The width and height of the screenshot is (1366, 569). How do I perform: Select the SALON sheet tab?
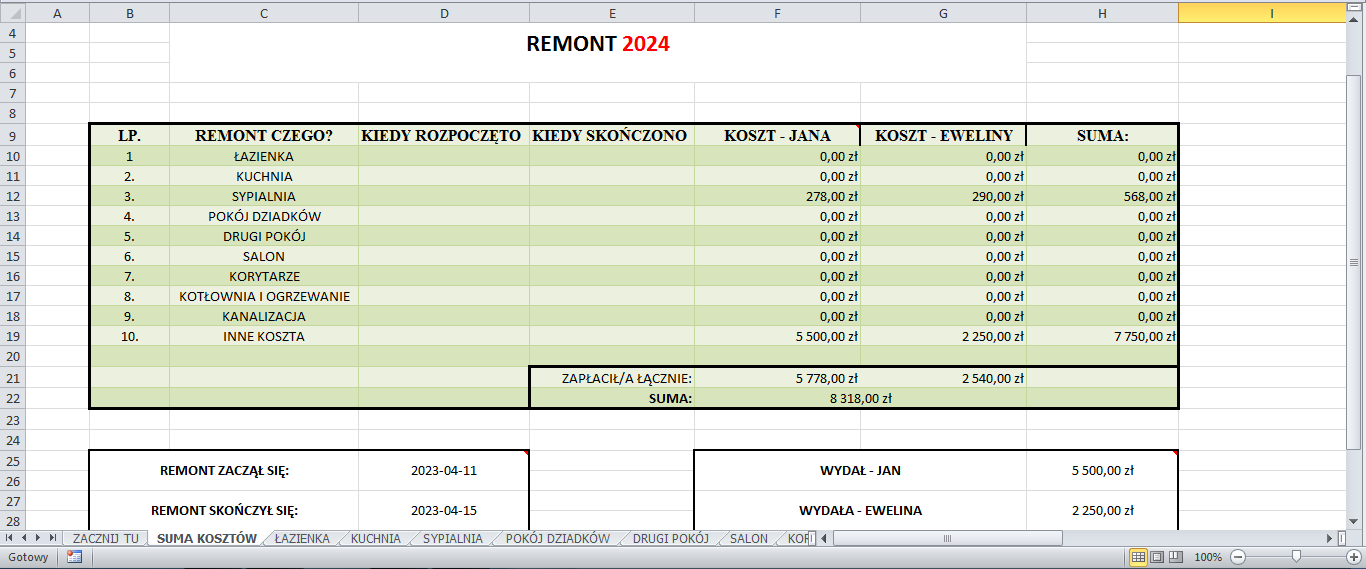pyautogui.click(x=748, y=538)
